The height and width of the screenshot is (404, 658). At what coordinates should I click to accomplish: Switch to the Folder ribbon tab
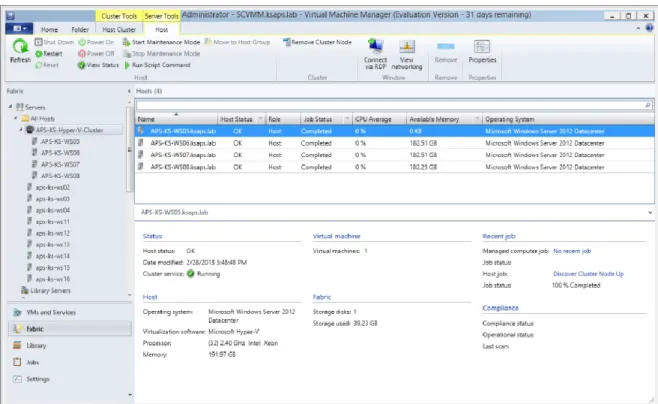point(80,29)
